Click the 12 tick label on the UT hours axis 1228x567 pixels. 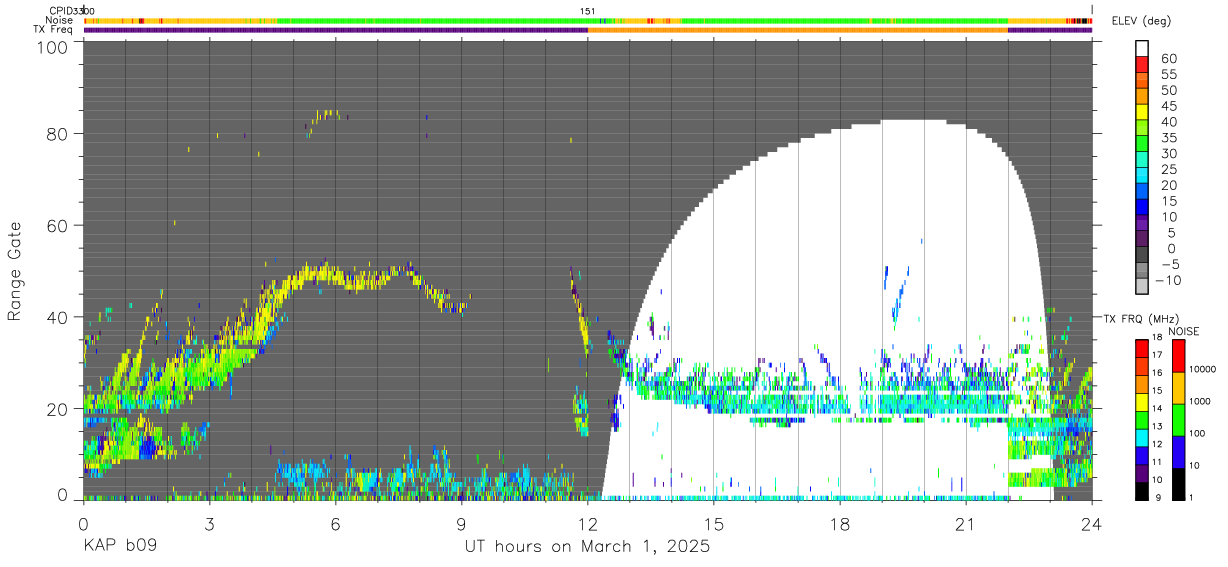tap(587, 523)
